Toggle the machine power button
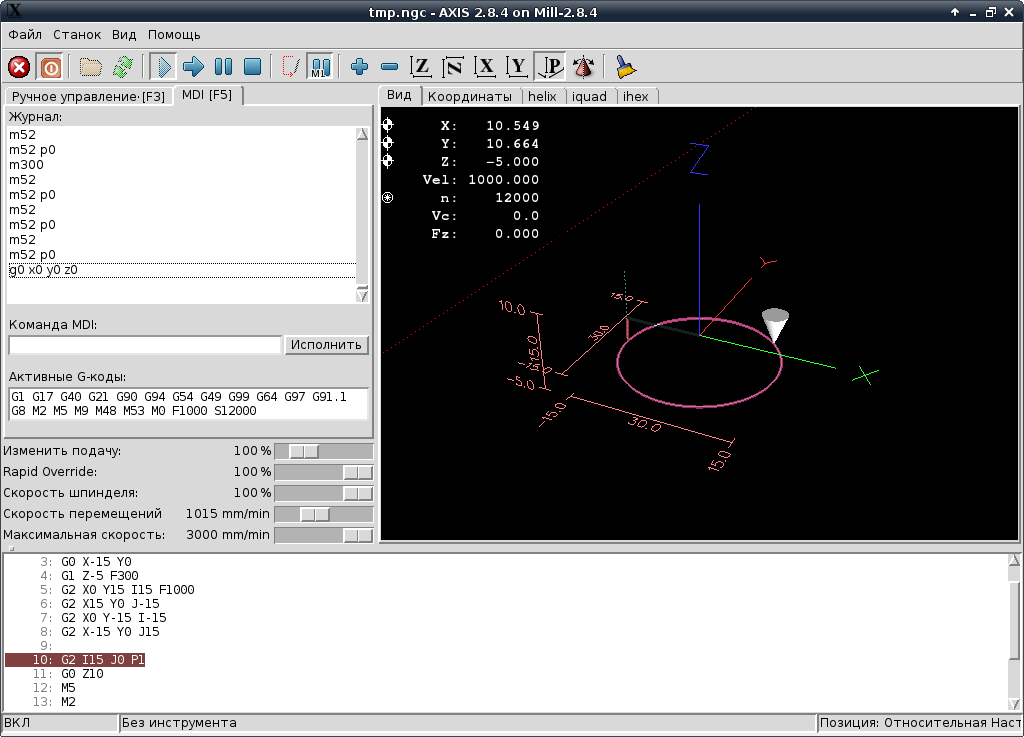This screenshot has height=737, width=1024. pyautogui.click(x=50, y=67)
